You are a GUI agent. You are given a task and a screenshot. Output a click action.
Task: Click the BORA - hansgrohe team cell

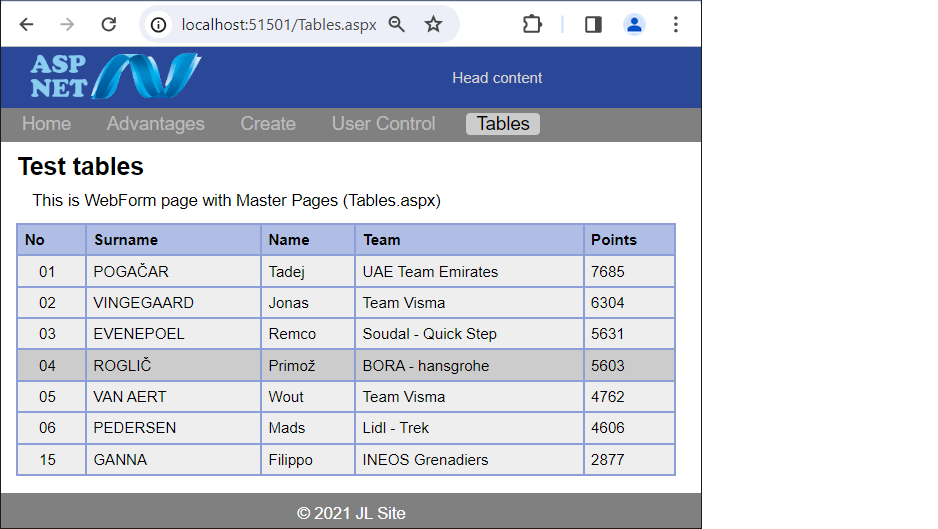coord(470,366)
